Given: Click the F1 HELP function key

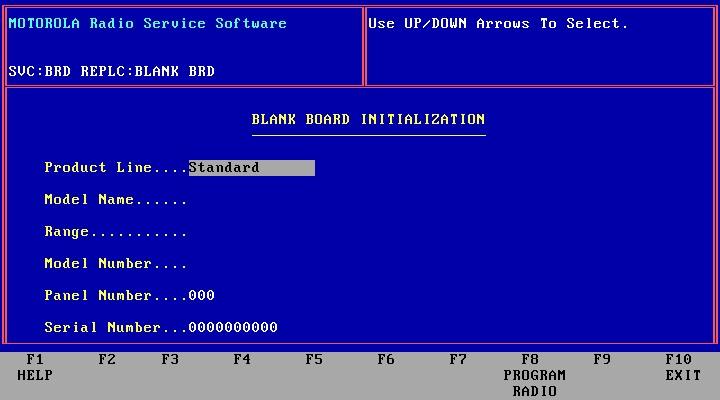Looking at the screenshot, I should pos(35,367).
